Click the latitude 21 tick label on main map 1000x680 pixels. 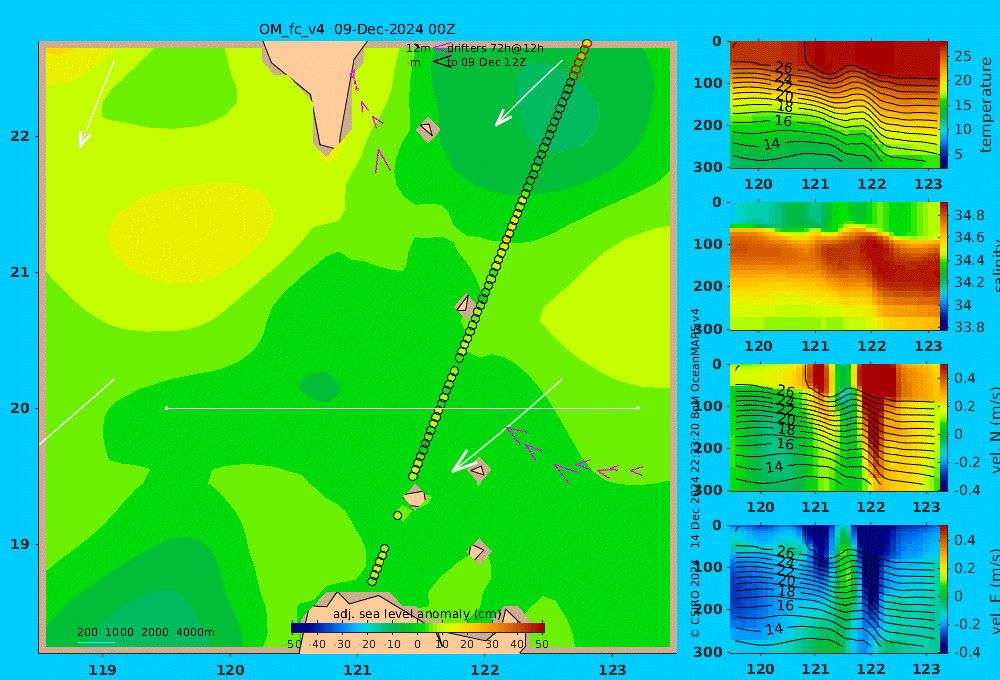[x=20, y=272]
